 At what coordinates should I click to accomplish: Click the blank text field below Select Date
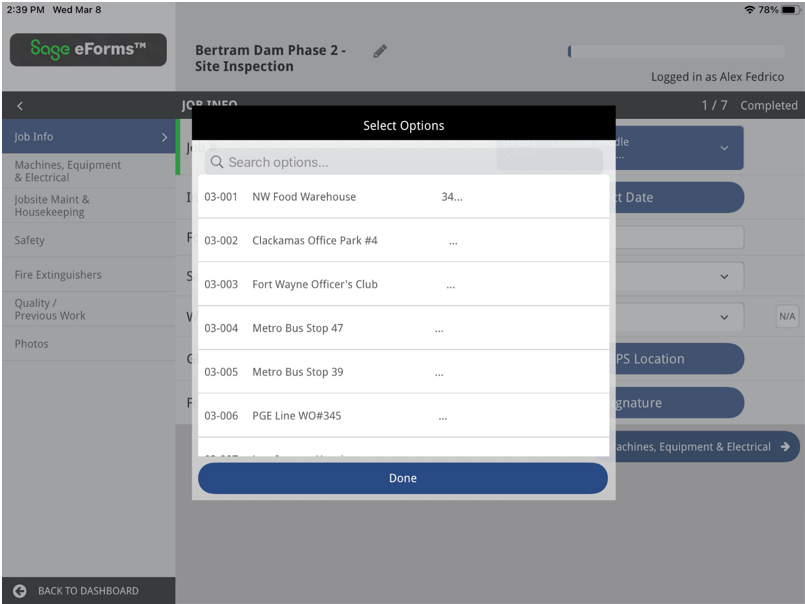[x=679, y=237]
